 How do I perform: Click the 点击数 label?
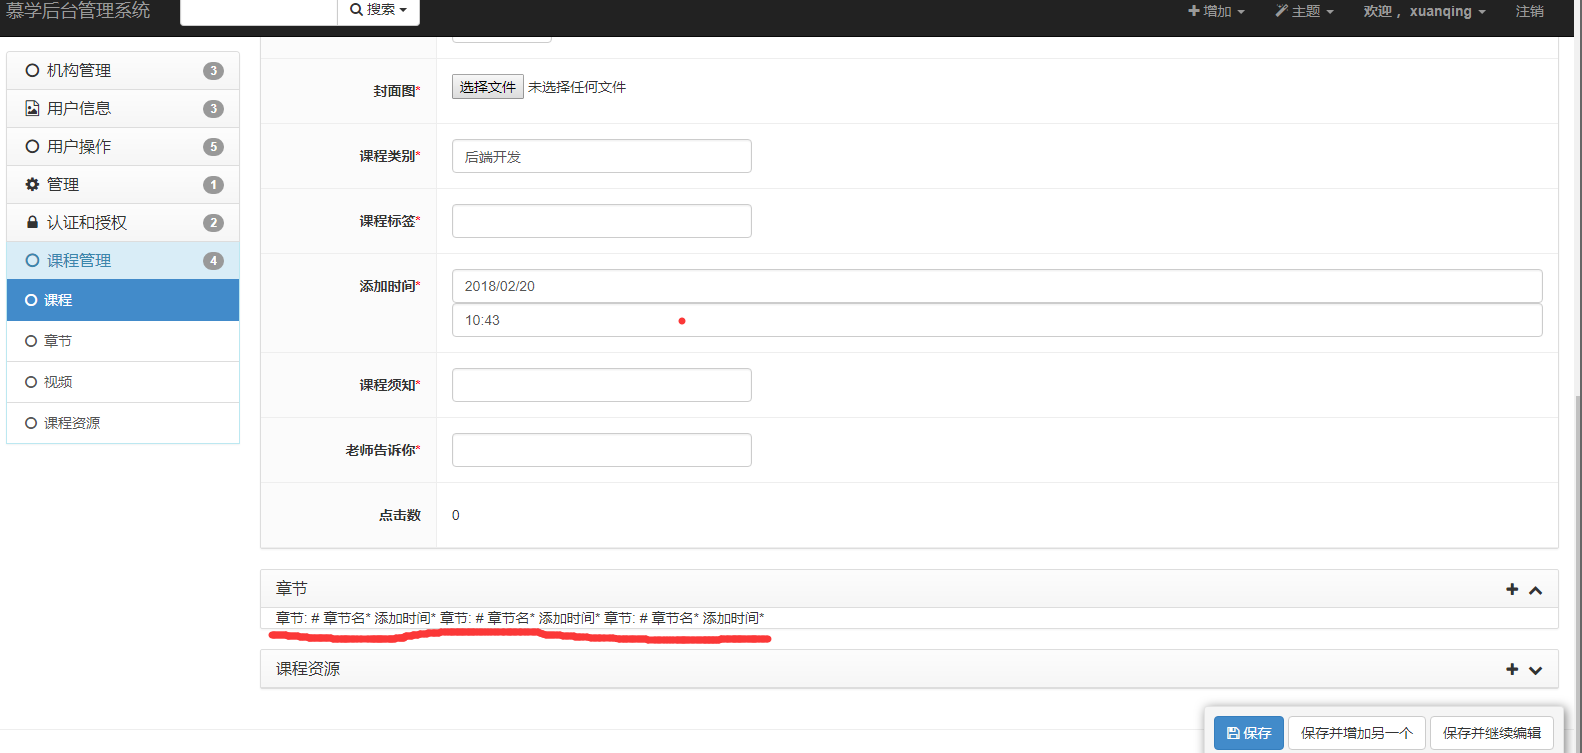coord(400,515)
